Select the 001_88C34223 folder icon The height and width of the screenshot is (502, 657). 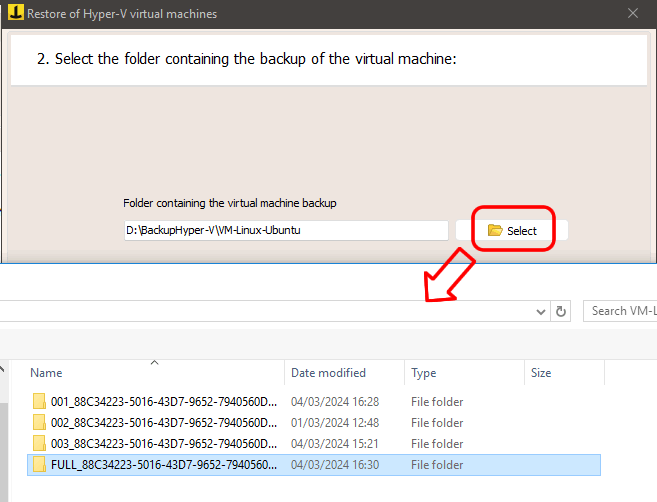tap(39, 401)
